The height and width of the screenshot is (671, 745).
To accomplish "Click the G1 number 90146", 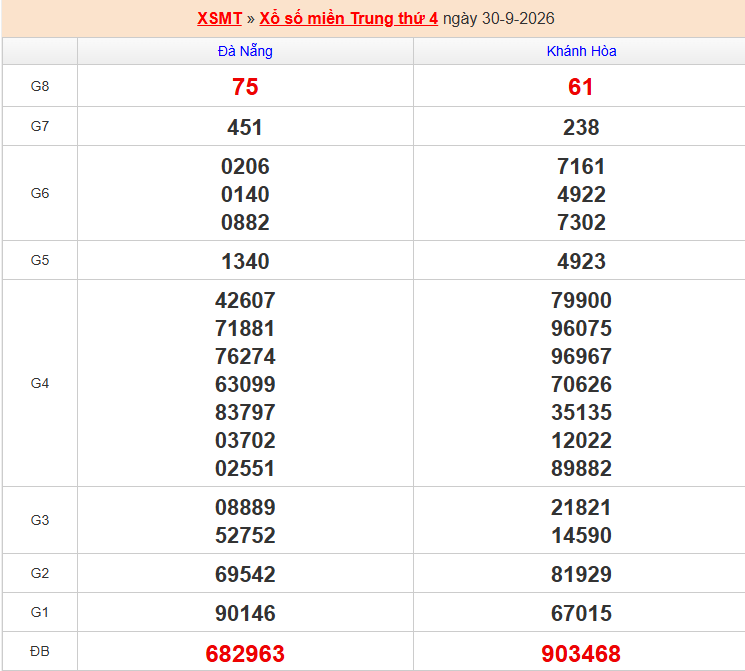I will (245, 613).
